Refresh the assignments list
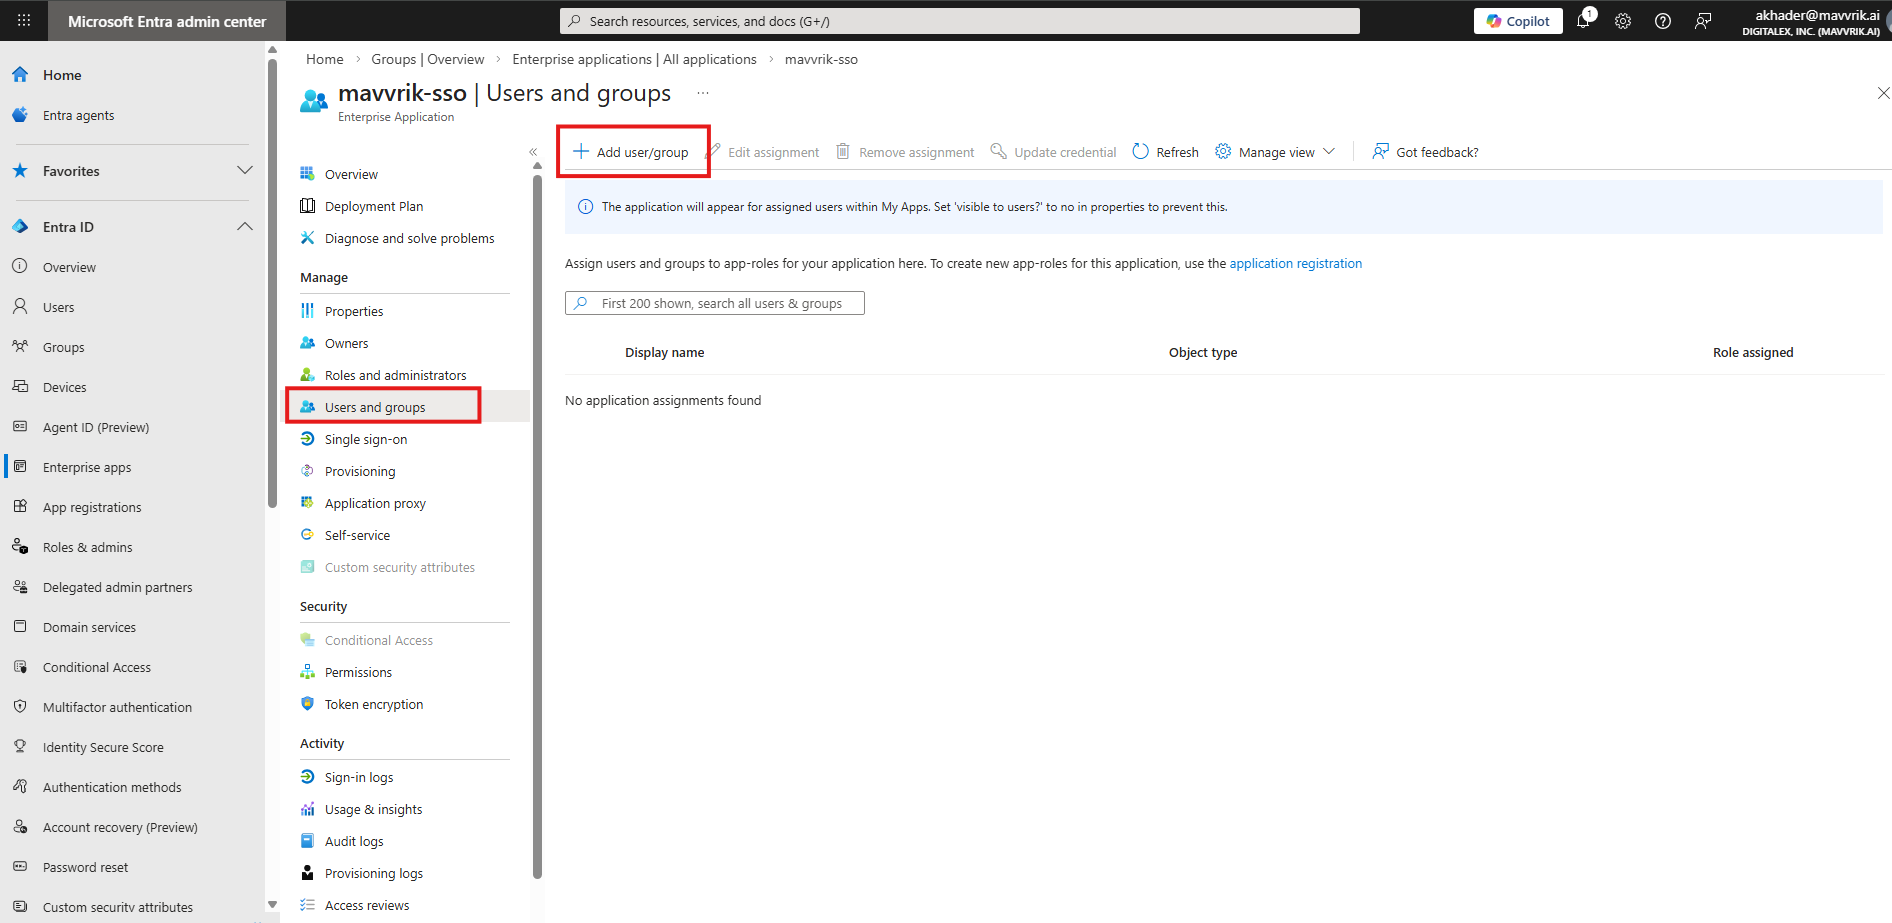 (x=1165, y=152)
